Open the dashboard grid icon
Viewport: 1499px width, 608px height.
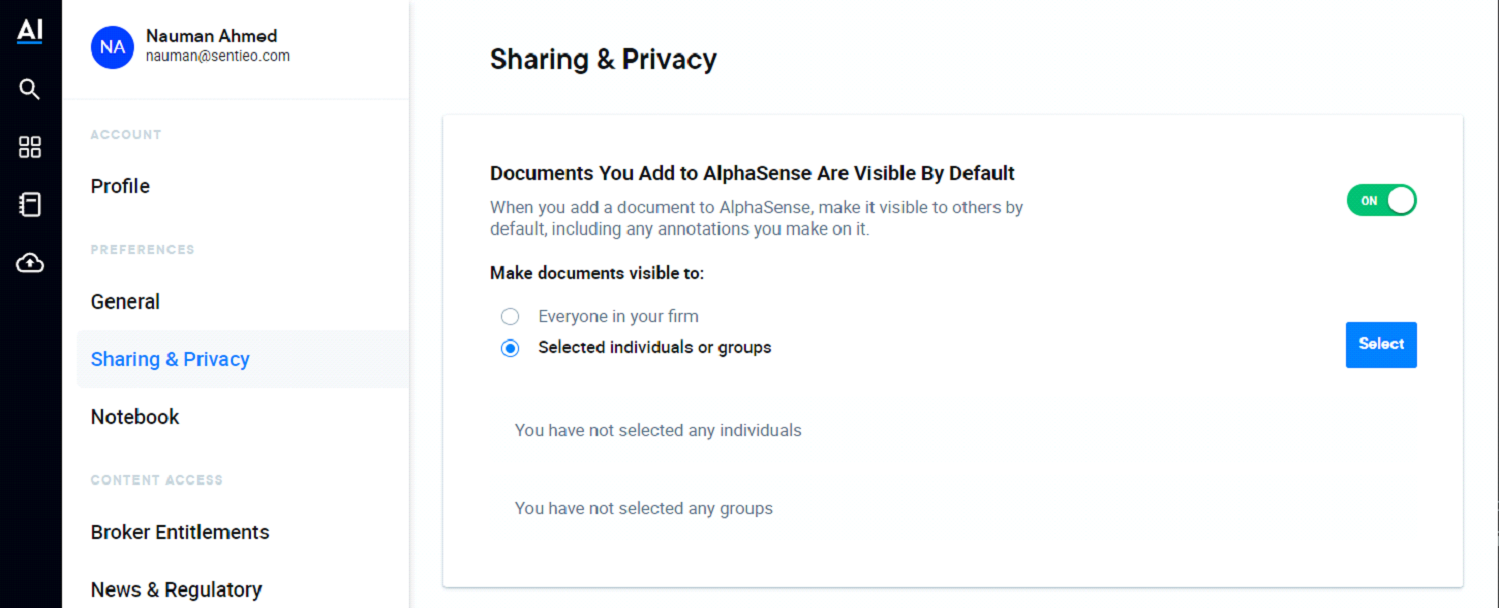point(30,148)
